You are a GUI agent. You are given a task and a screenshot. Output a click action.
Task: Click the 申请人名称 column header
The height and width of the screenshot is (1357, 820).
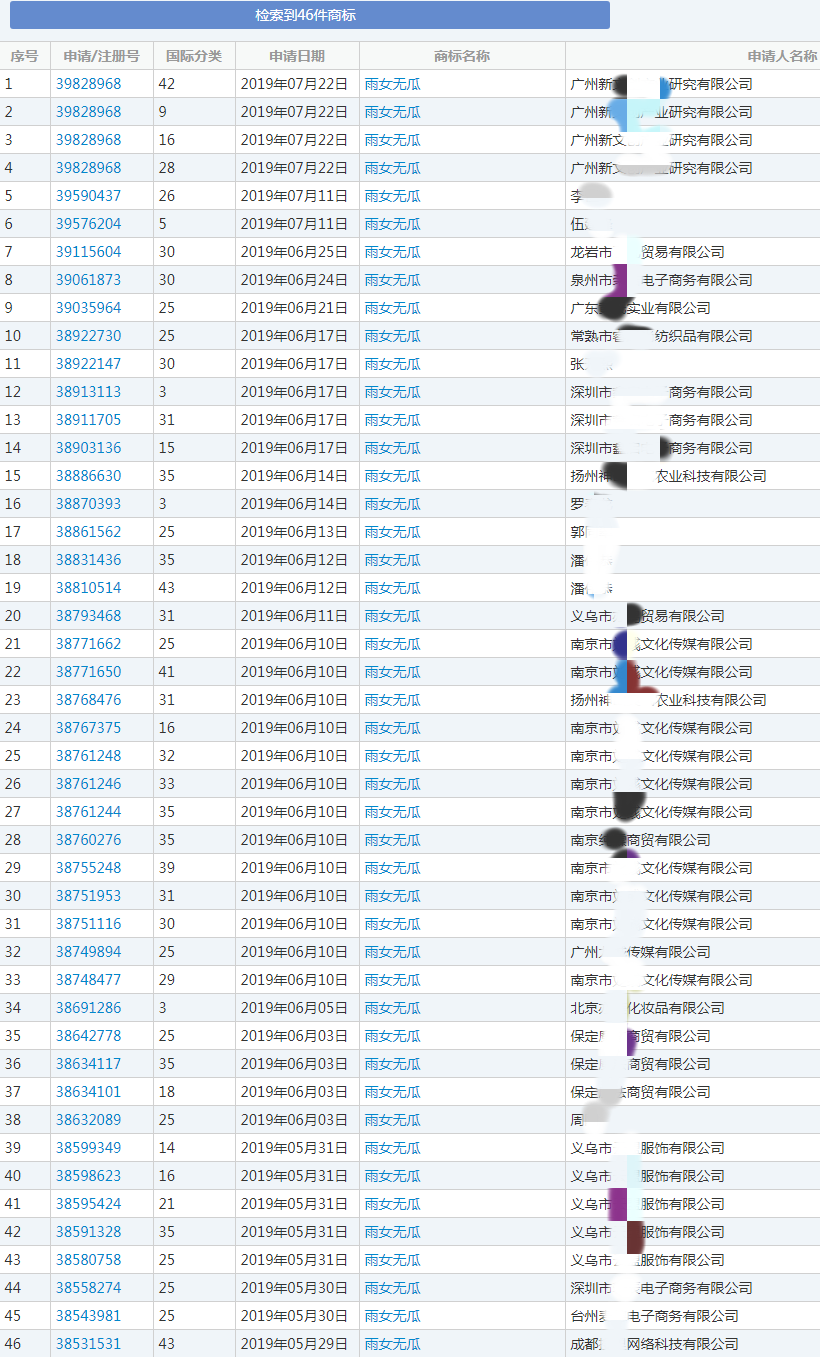[780, 56]
